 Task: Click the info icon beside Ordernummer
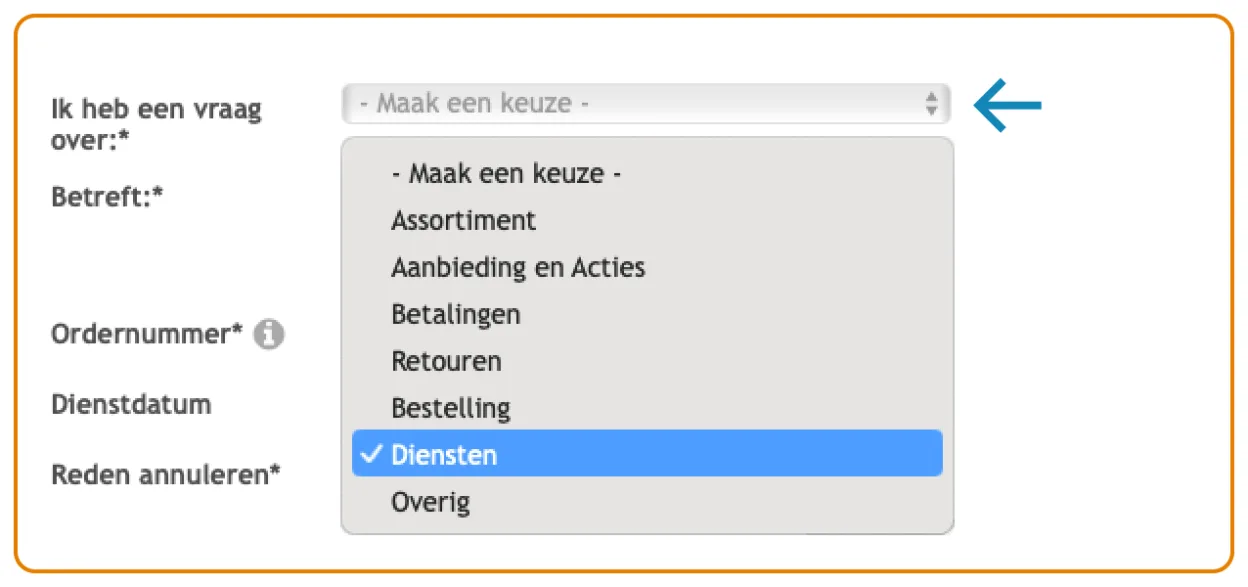268,335
